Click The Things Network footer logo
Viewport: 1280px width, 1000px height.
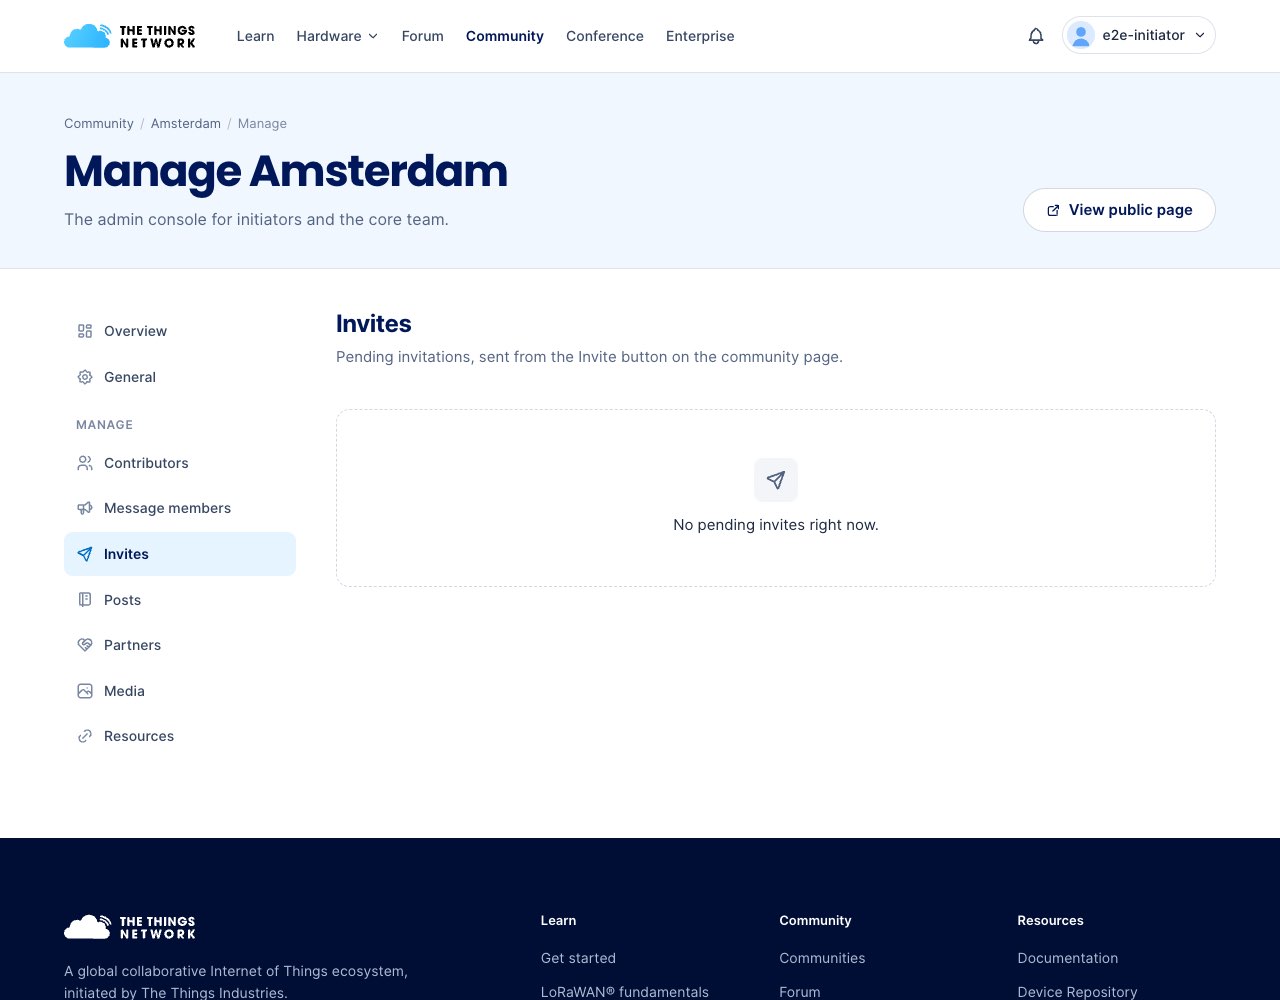pos(130,927)
